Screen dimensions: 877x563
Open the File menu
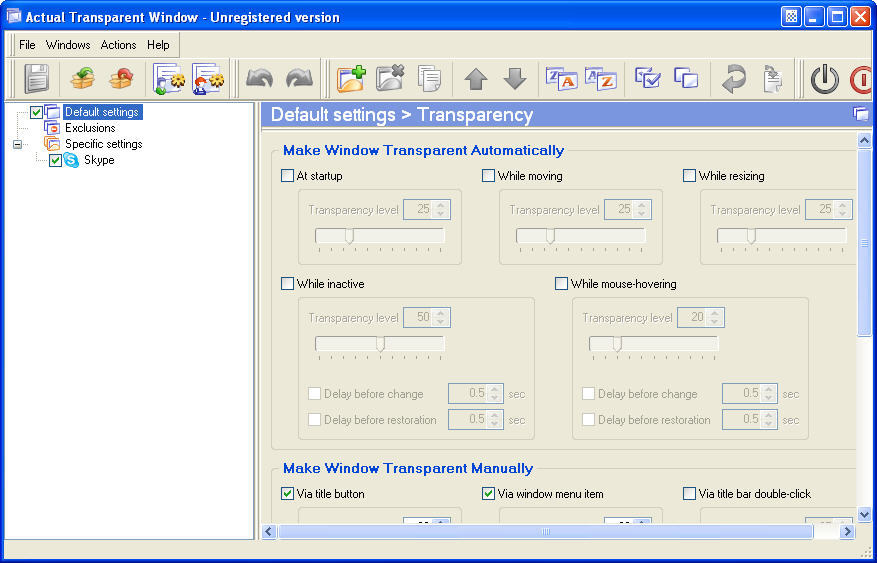point(27,45)
